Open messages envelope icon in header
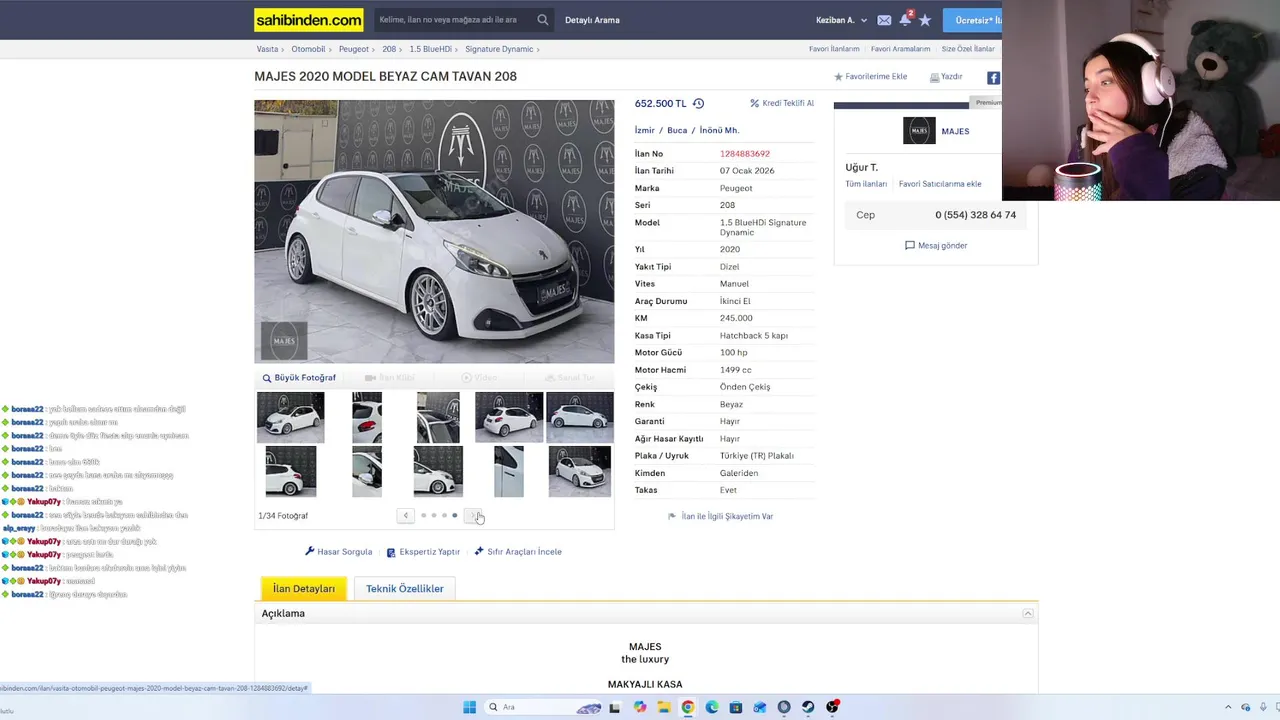 pos(884,20)
